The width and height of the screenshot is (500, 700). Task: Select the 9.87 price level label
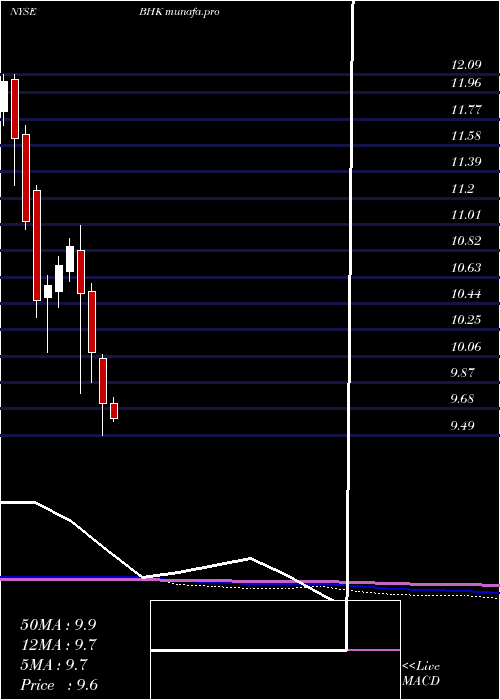[462, 372]
